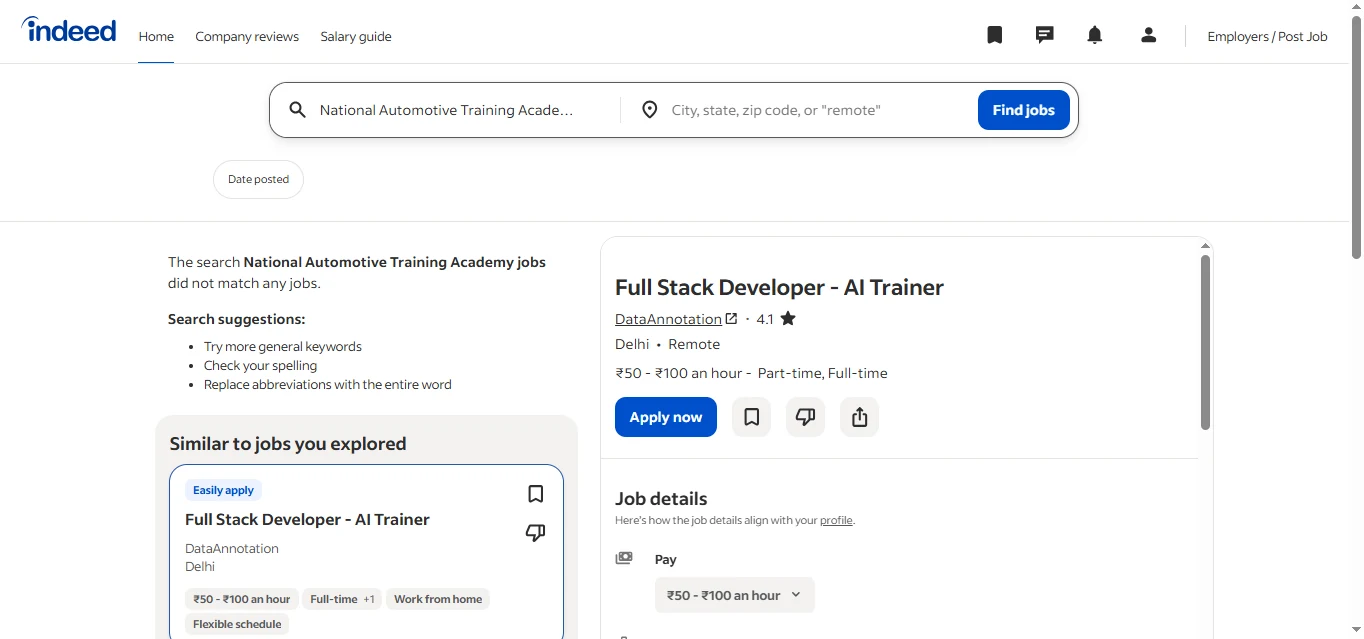
Task: Click the Try more general keywords suggestion
Action: point(283,346)
